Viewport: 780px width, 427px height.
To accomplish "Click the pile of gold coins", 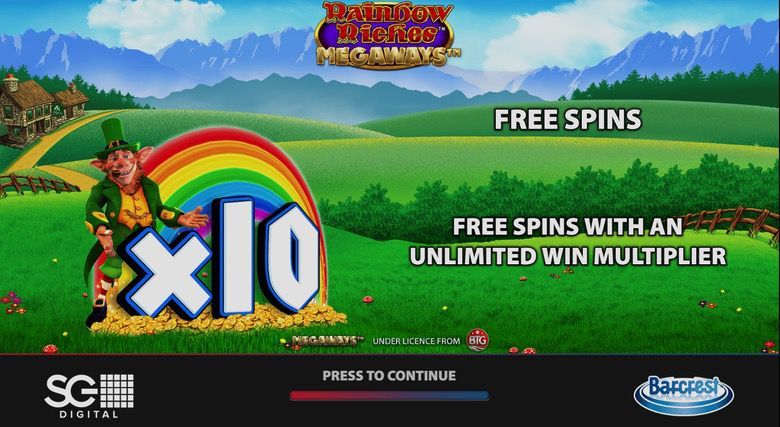I will coord(219,321).
